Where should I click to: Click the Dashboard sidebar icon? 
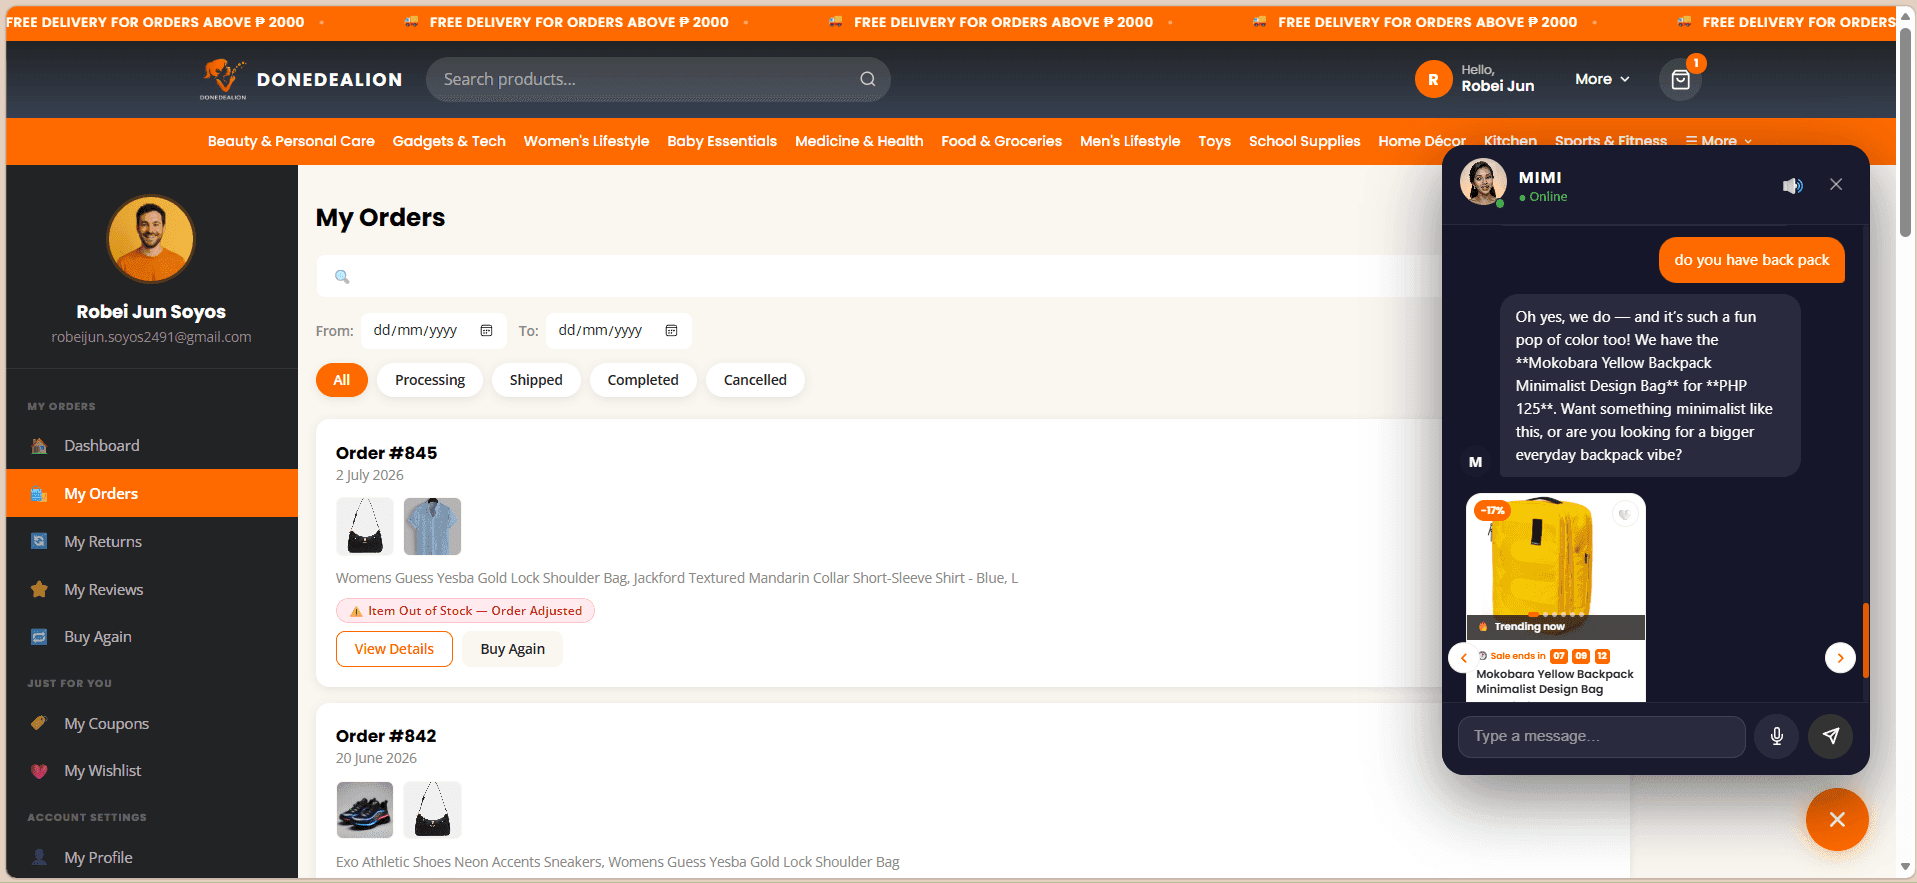39,446
